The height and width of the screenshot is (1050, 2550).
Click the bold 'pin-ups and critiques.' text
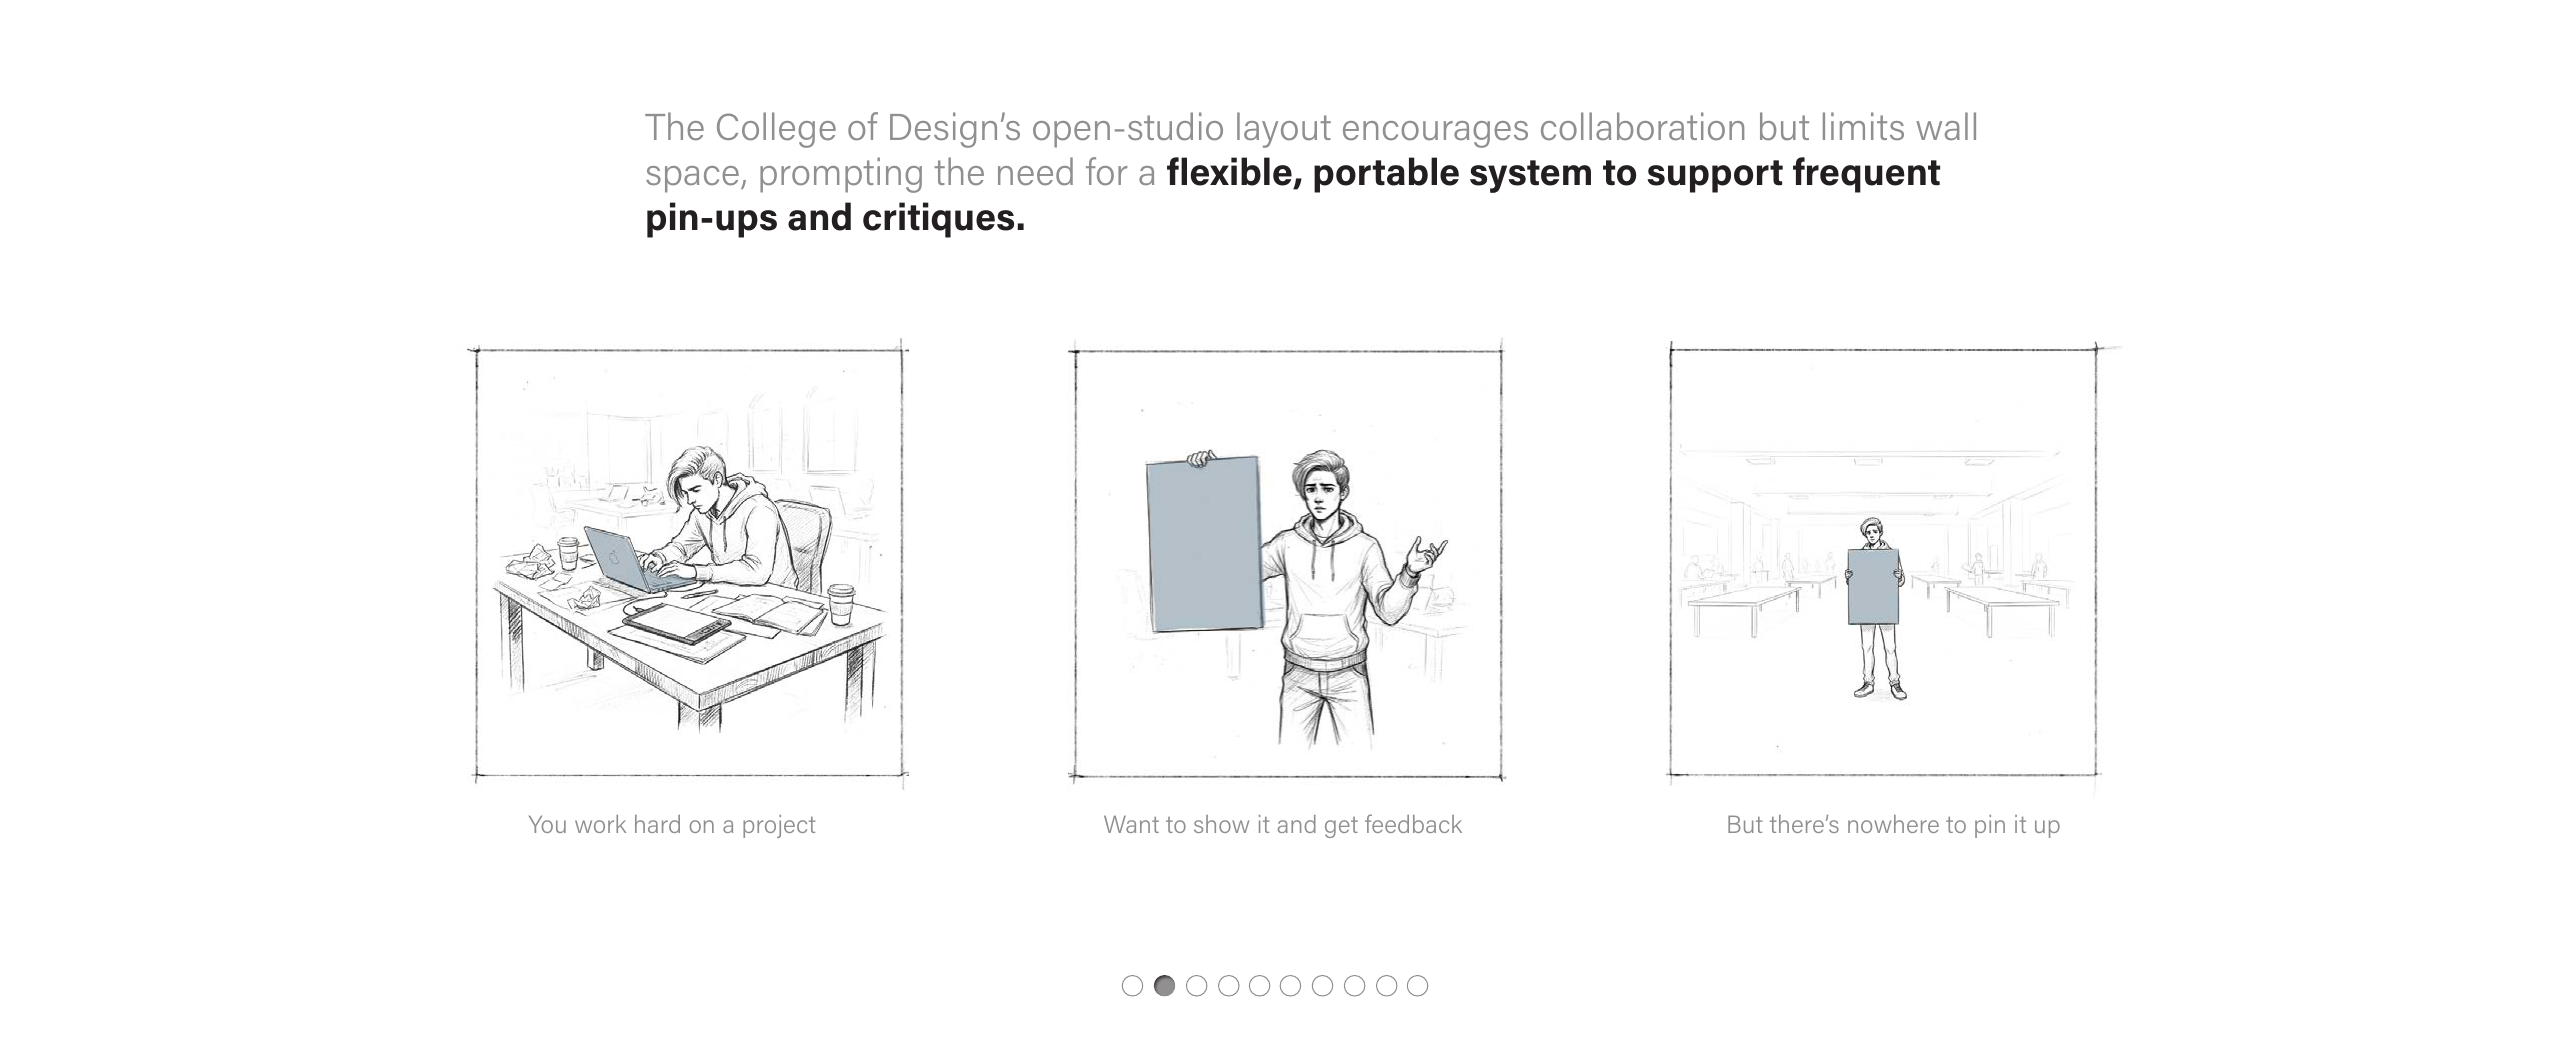point(835,218)
